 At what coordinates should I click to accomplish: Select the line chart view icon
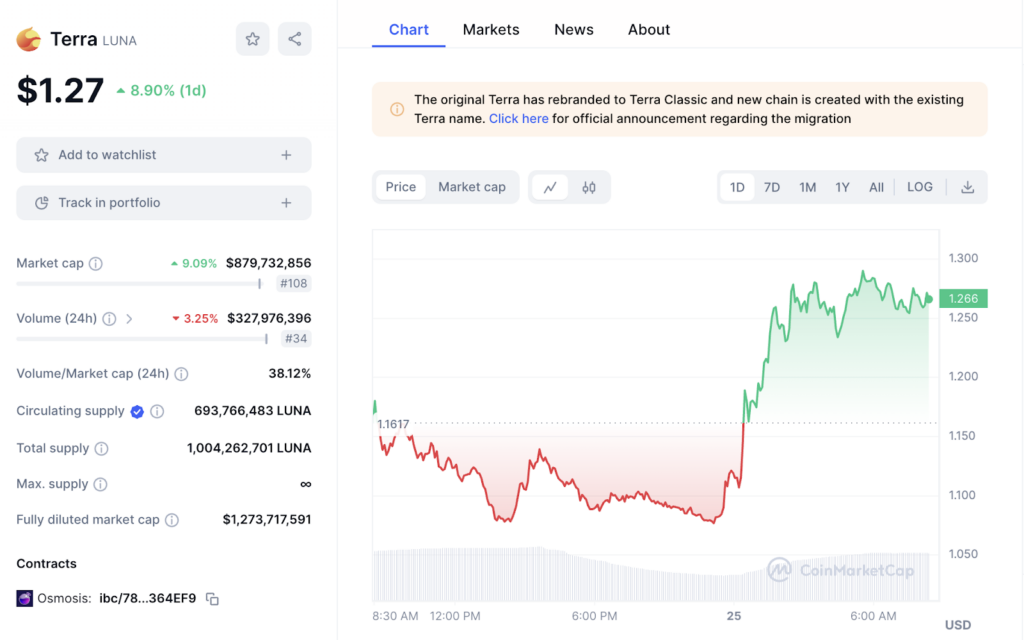click(550, 187)
